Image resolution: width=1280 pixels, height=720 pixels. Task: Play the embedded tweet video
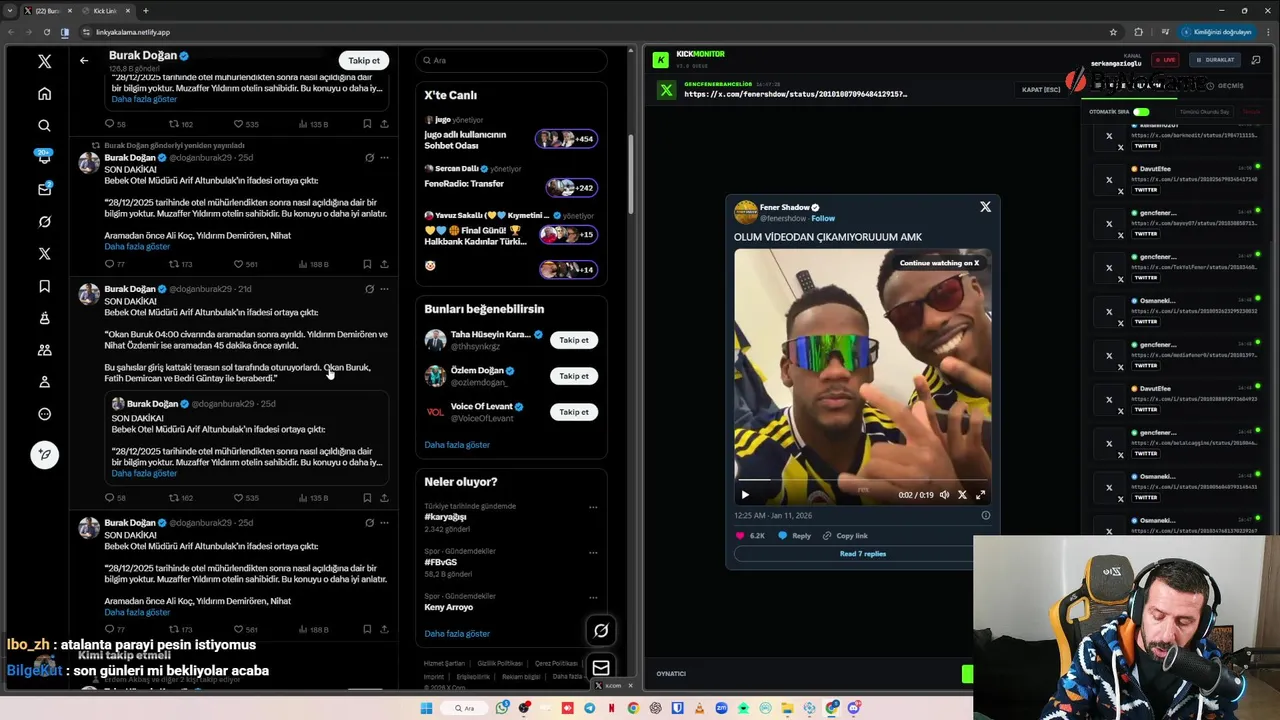(x=744, y=495)
